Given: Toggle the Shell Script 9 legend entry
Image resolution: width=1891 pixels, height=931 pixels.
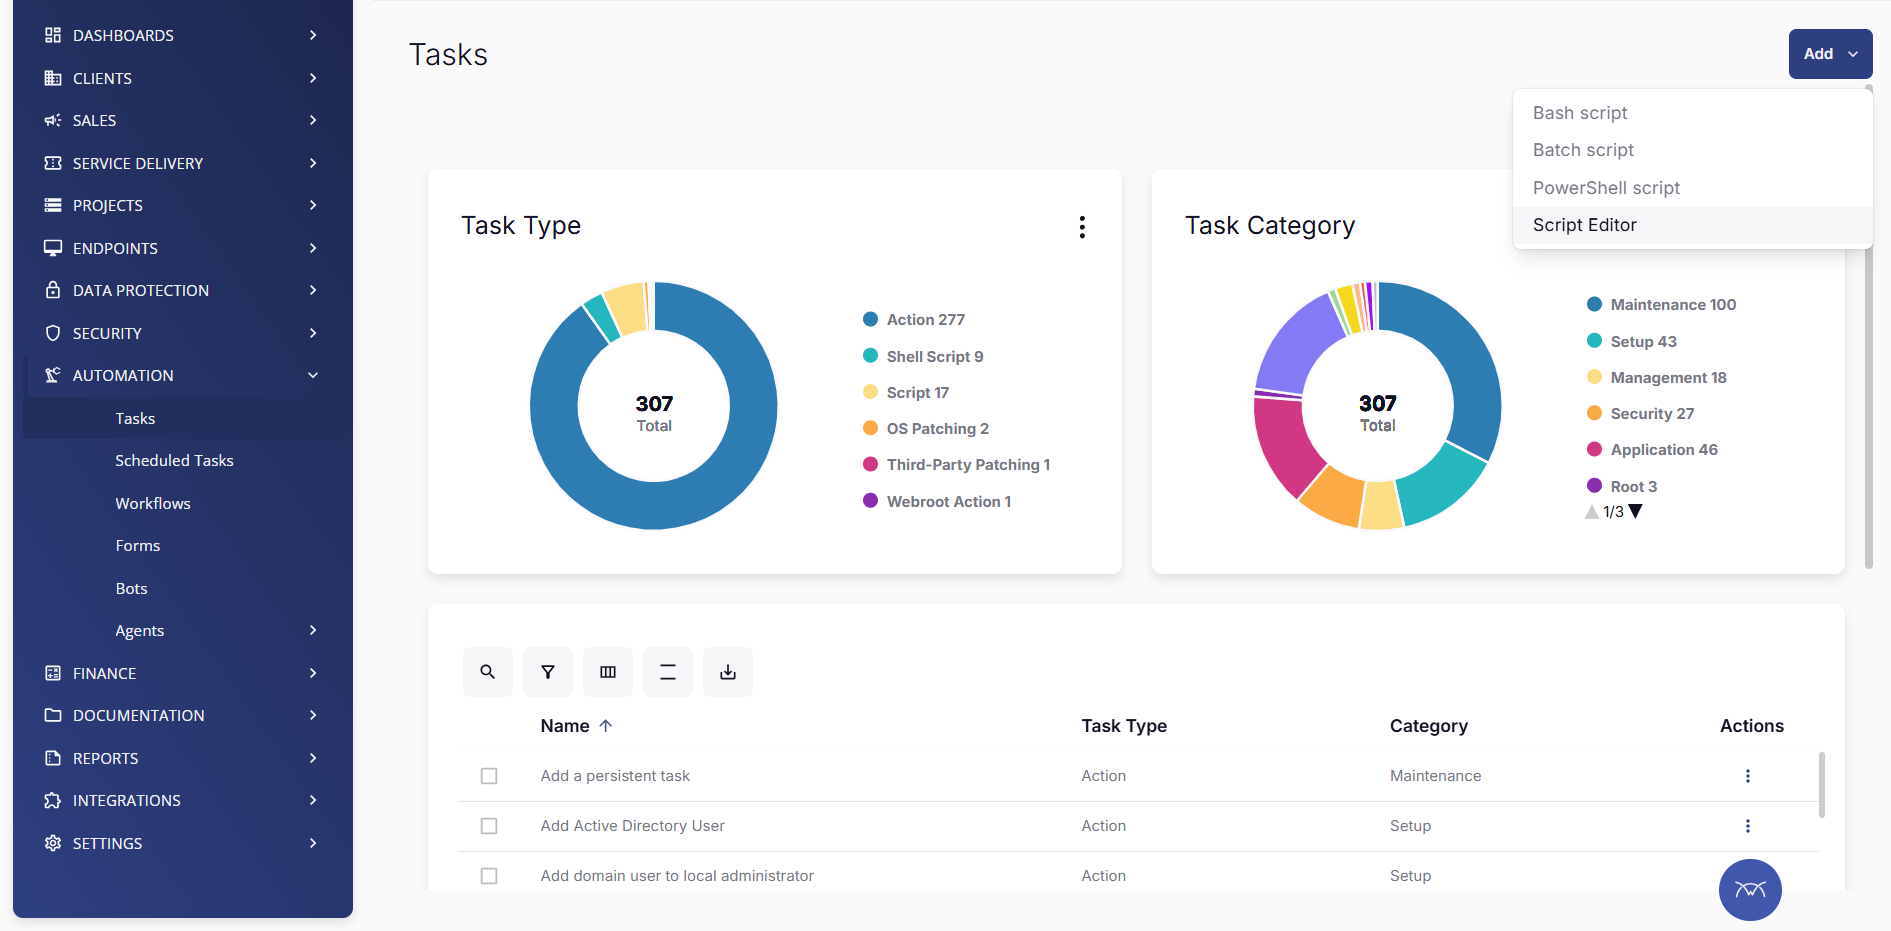Looking at the screenshot, I should click(923, 356).
